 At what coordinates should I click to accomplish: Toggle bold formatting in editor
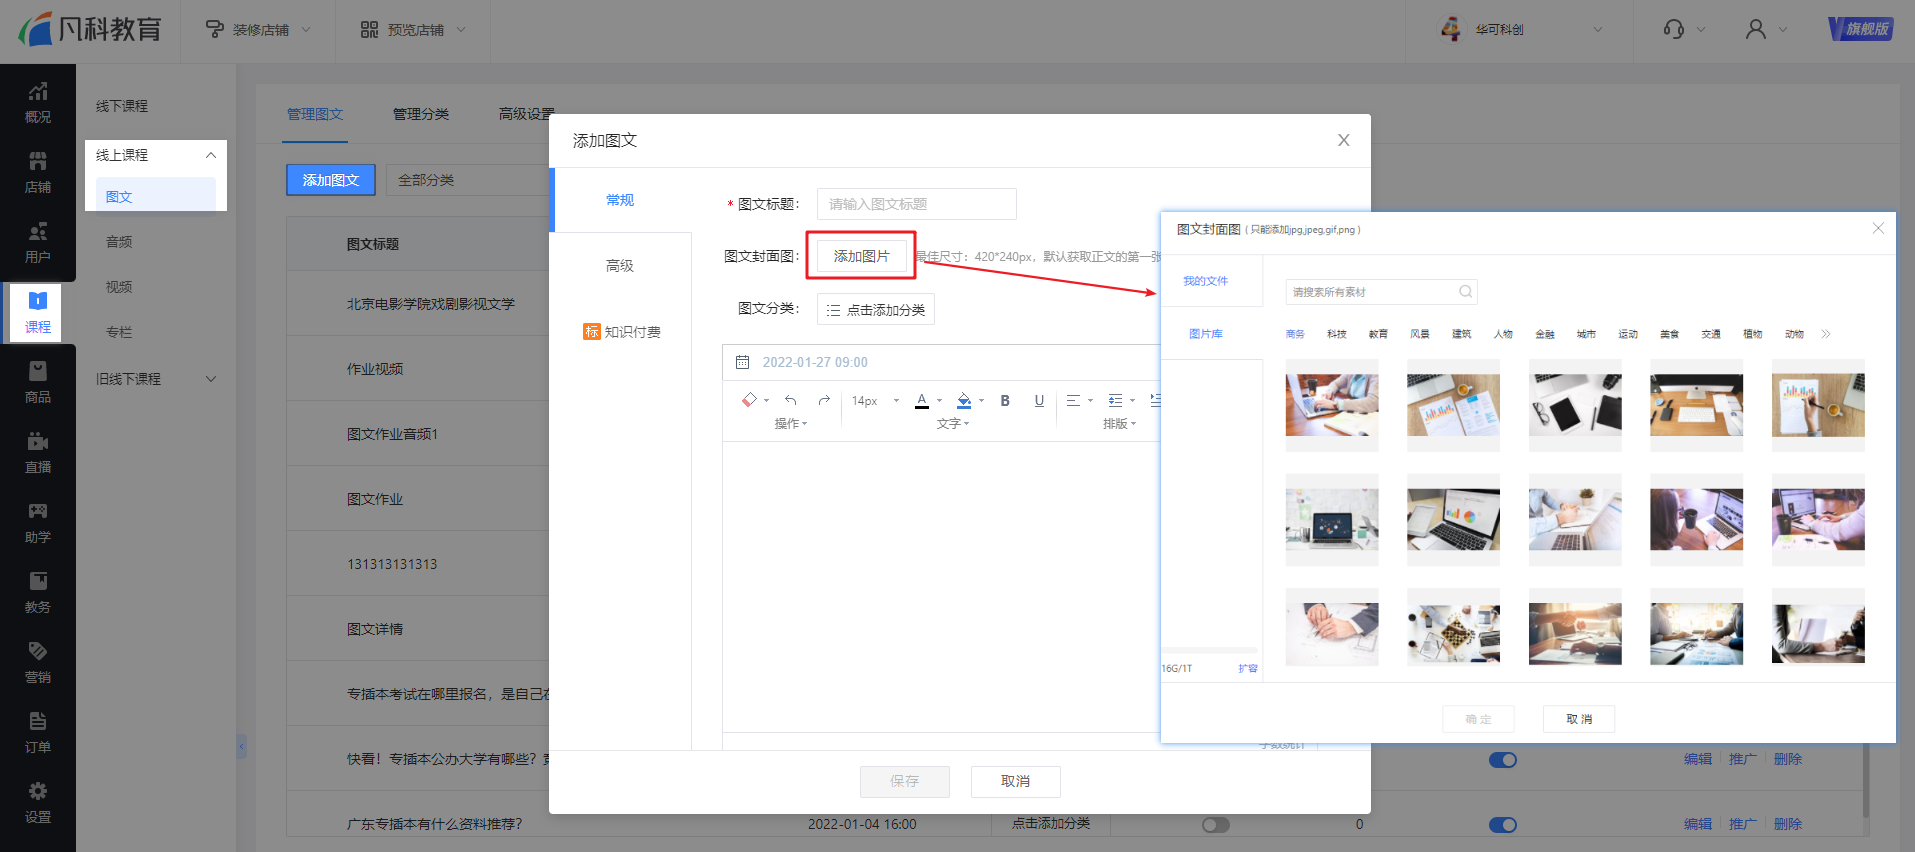(1005, 400)
